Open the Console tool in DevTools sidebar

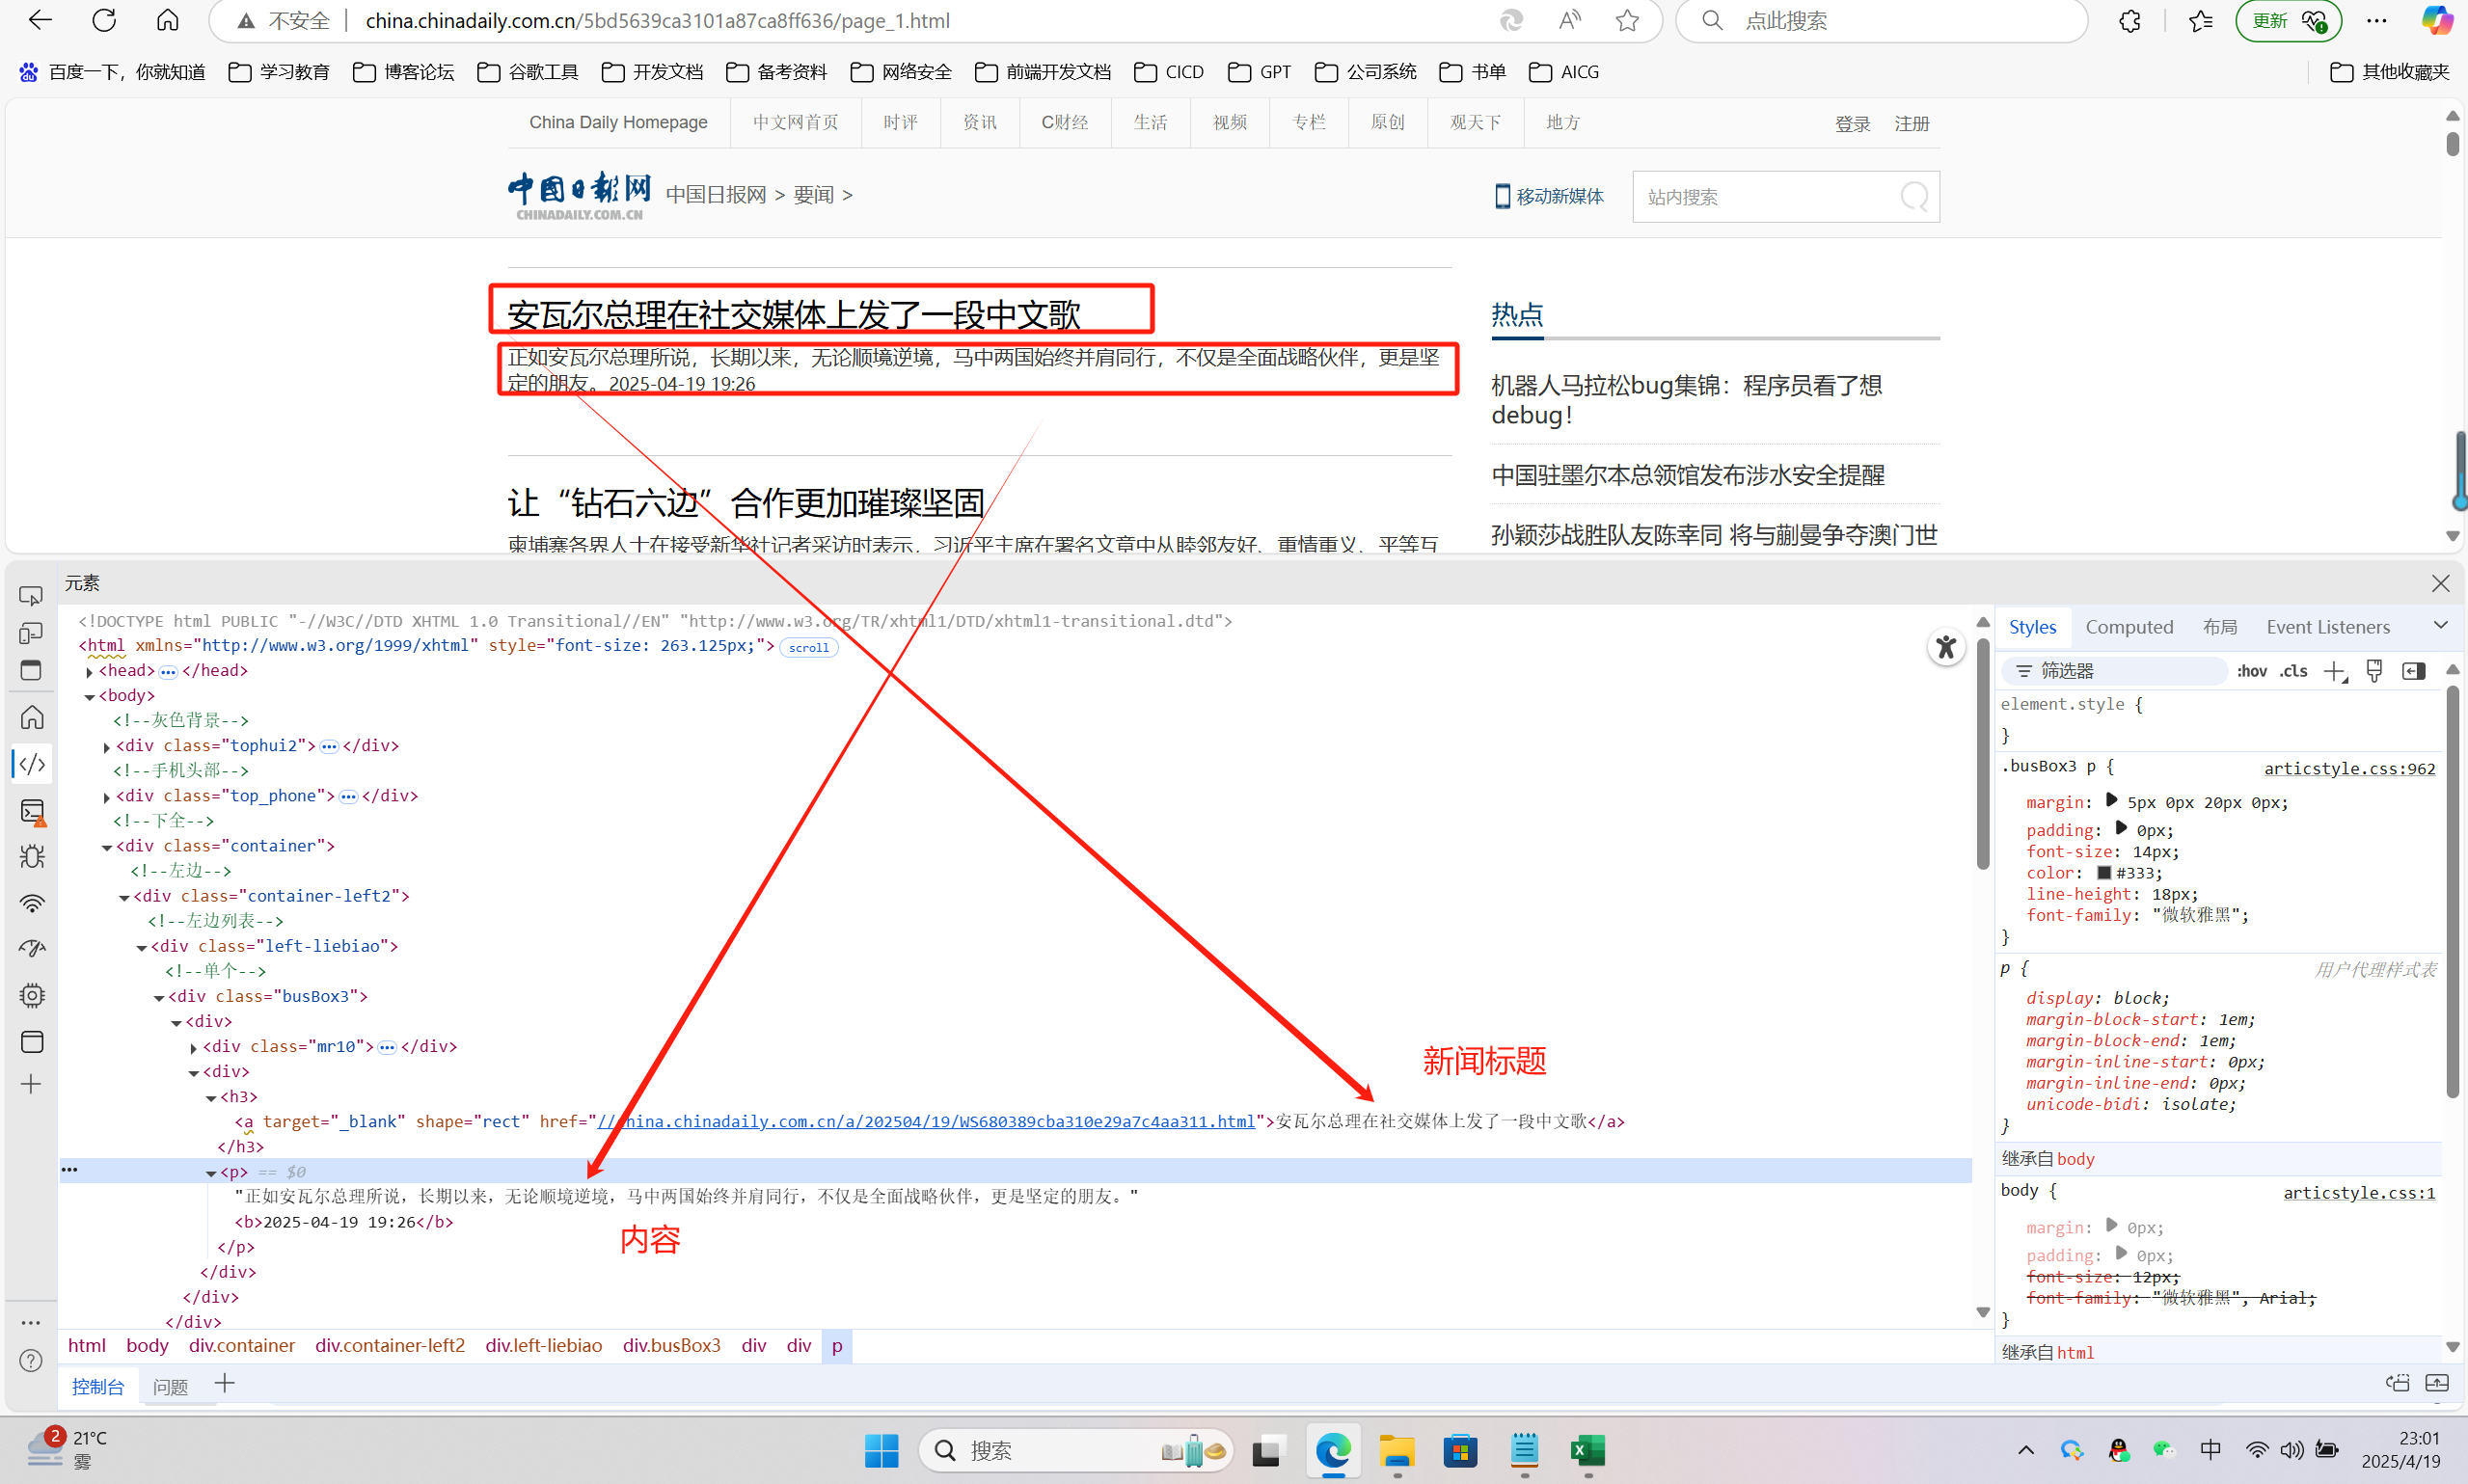pos(32,811)
